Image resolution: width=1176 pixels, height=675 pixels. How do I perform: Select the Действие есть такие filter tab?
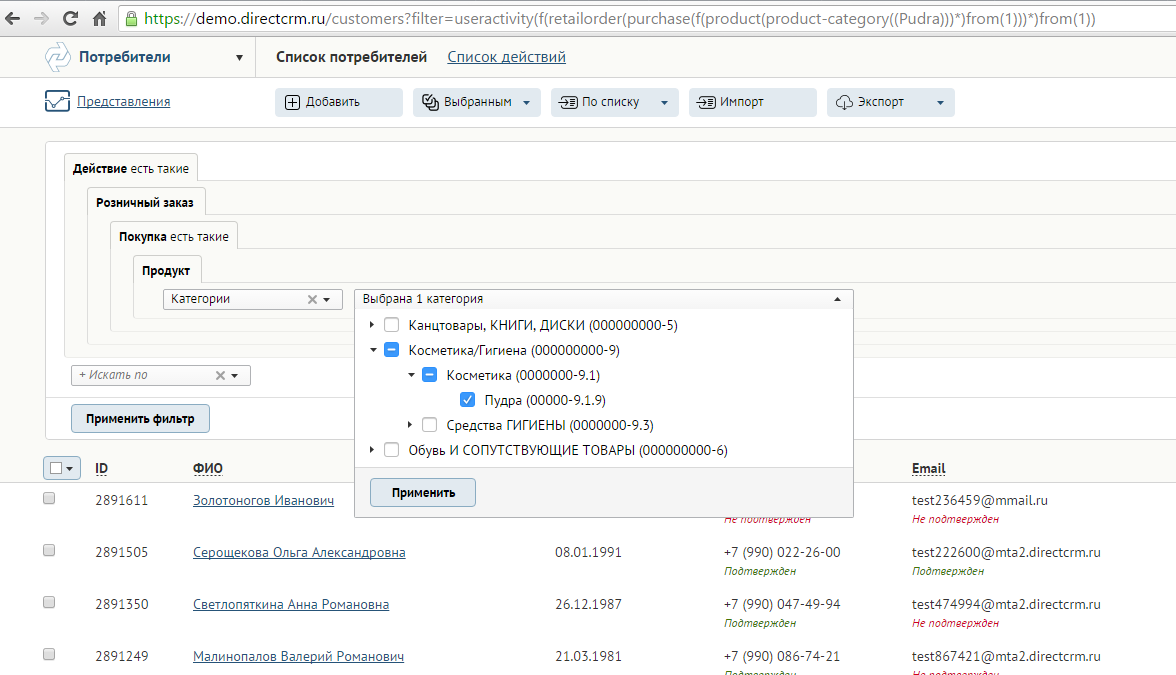[131, 169]
